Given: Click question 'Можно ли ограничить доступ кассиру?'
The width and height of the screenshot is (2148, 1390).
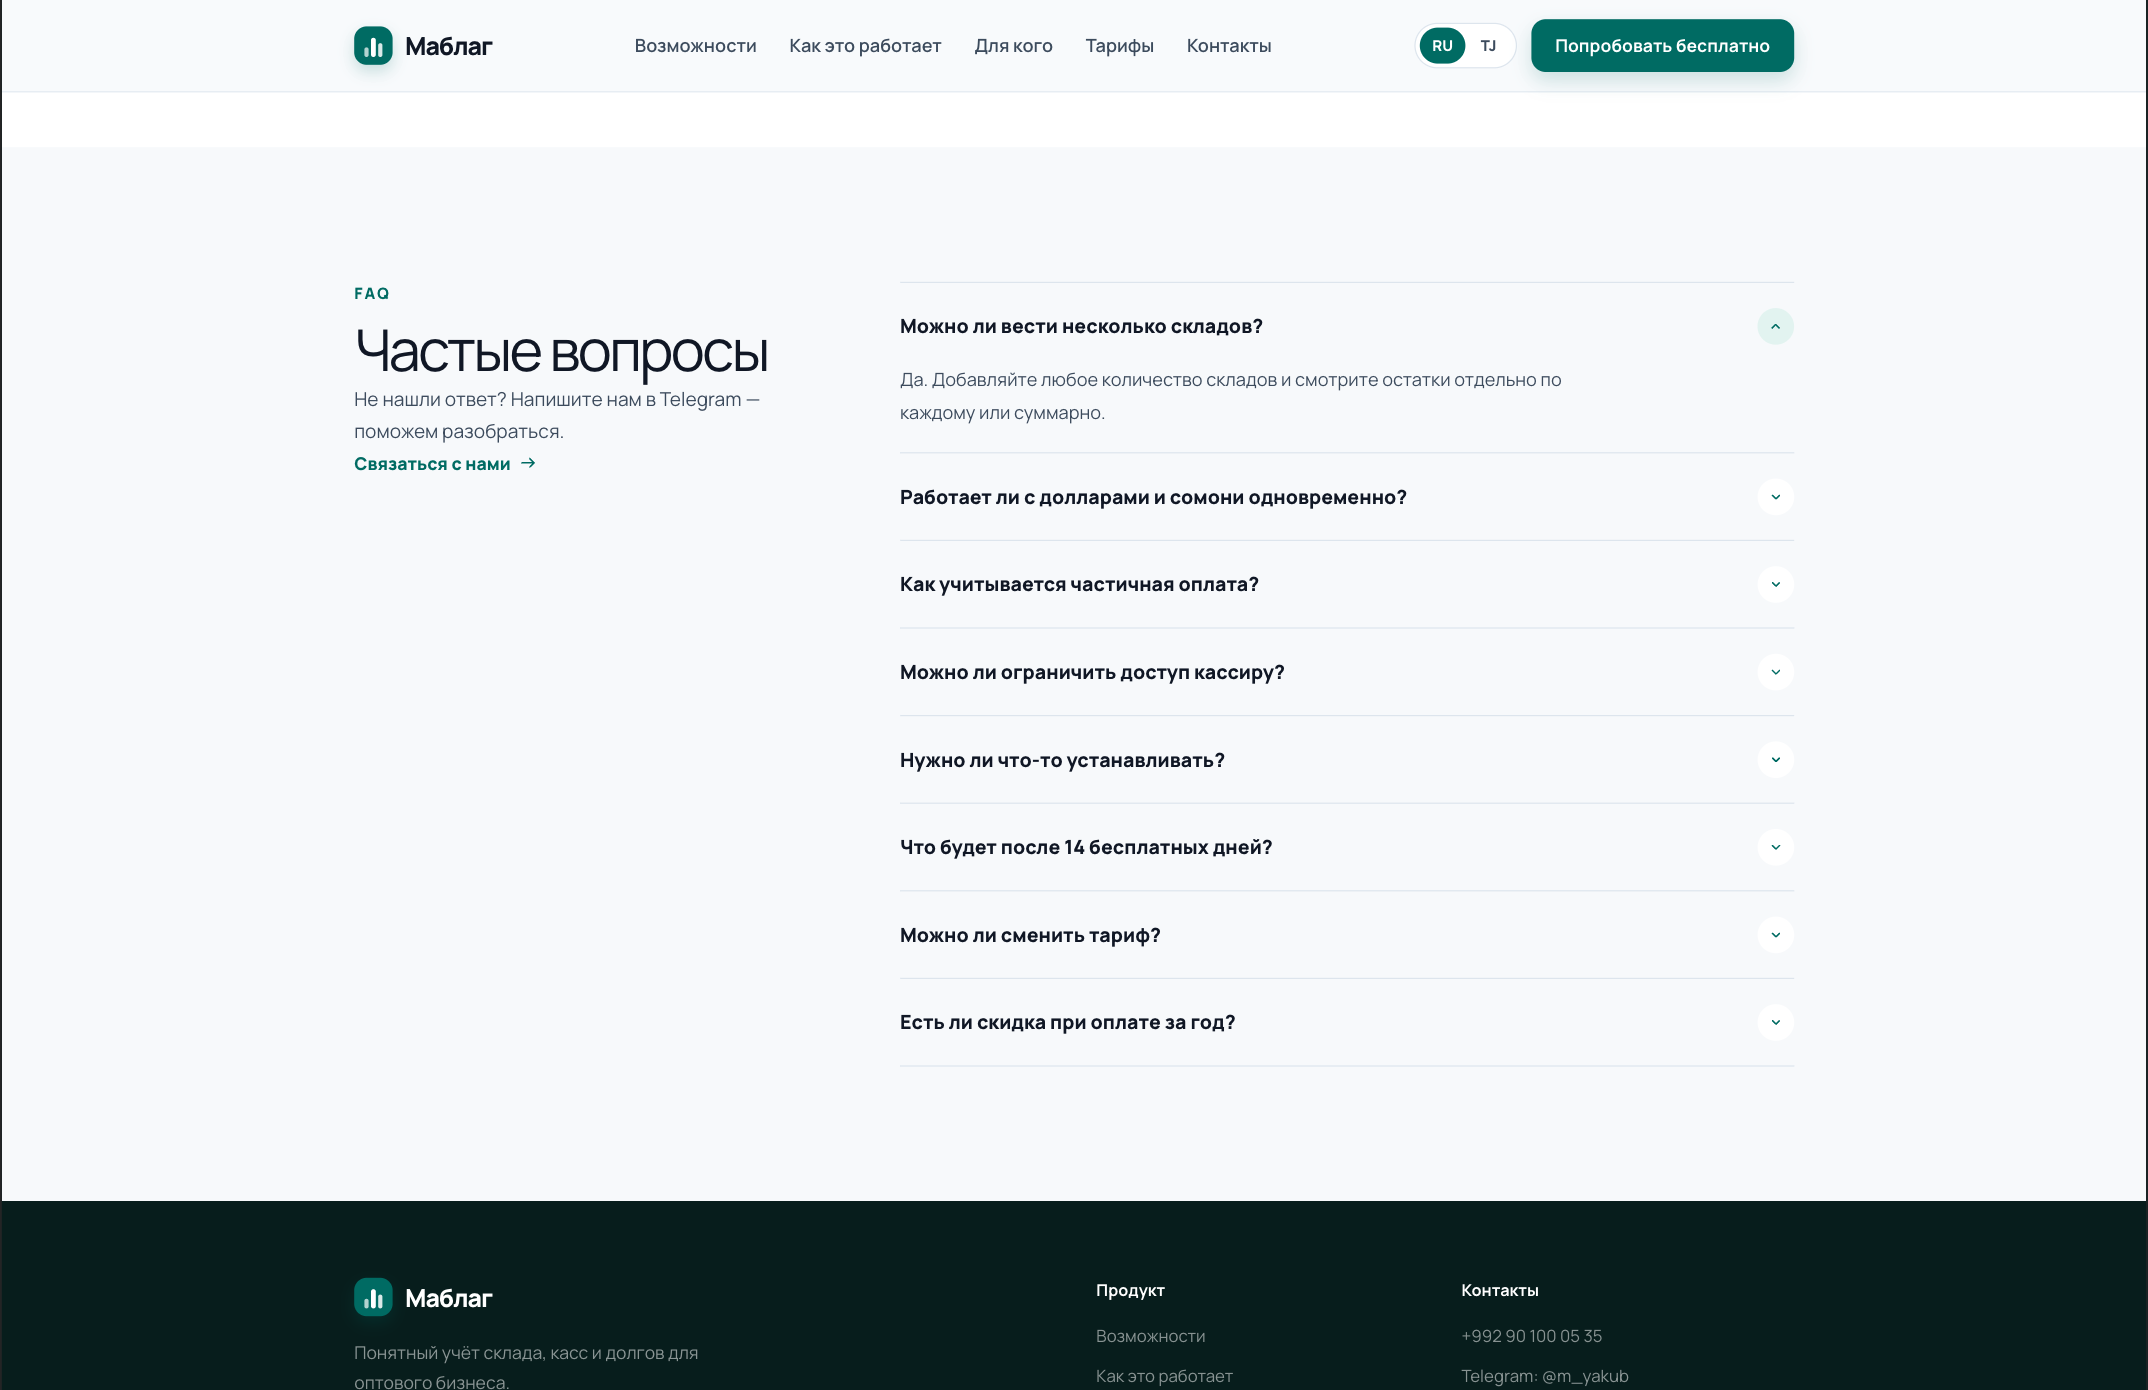Looking at the screenshot, I should [x=1092, y=672].
